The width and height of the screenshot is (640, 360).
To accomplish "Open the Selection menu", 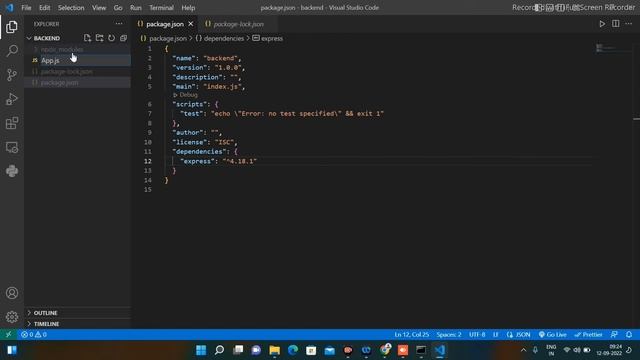I will 71,8.
